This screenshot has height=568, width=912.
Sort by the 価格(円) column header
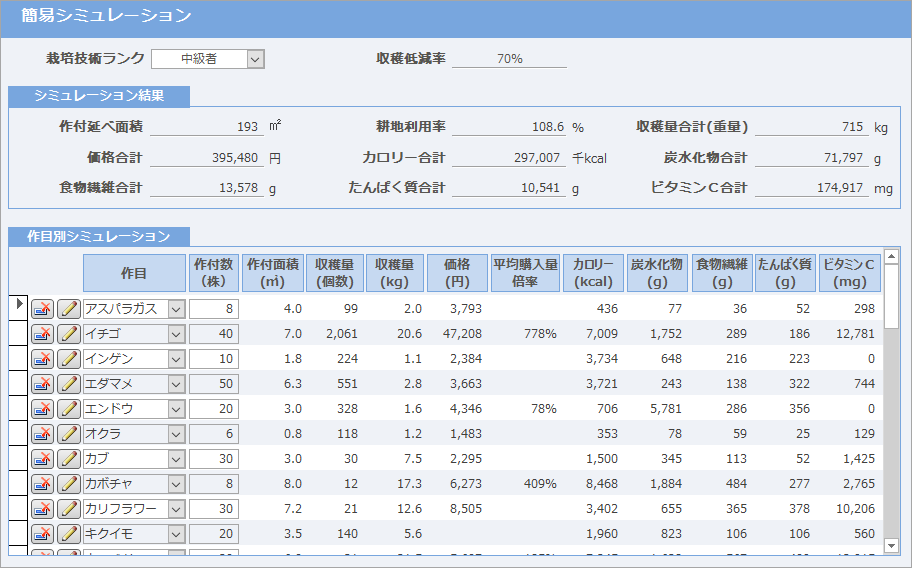[x=457, y=272]
